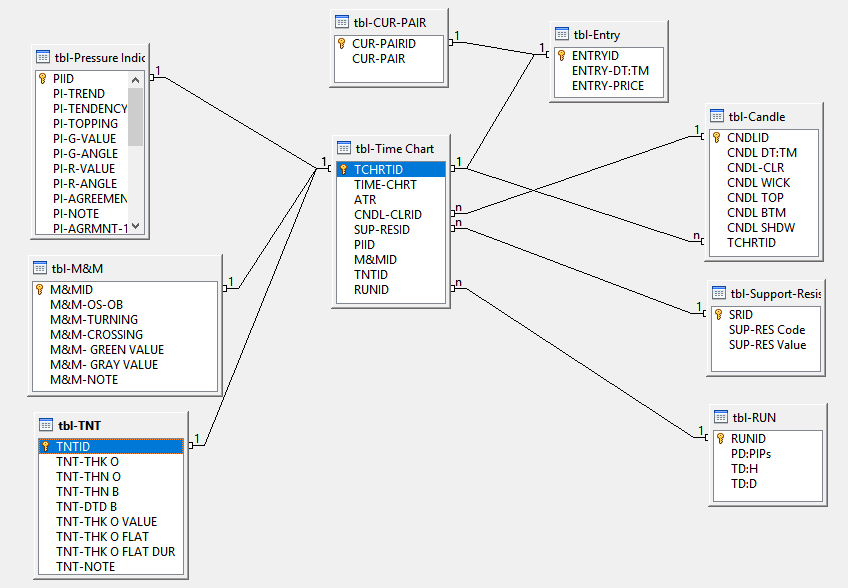Image resolution: width=848 pixels, height=588 pixels.
Task: Select the SUP-RES Value field
Action: click(767, 344)
